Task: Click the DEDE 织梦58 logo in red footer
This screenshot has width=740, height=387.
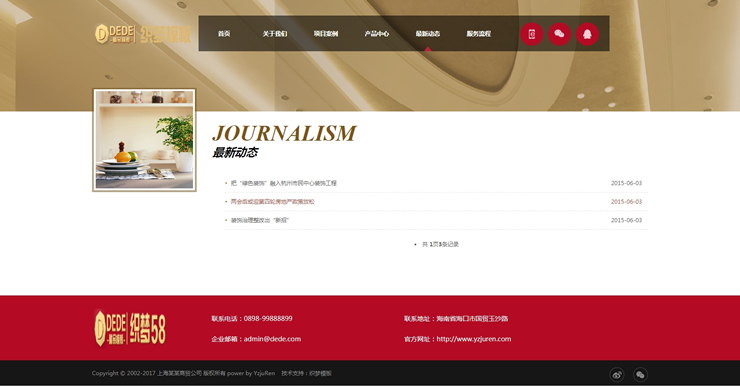Action: [130, 329]
